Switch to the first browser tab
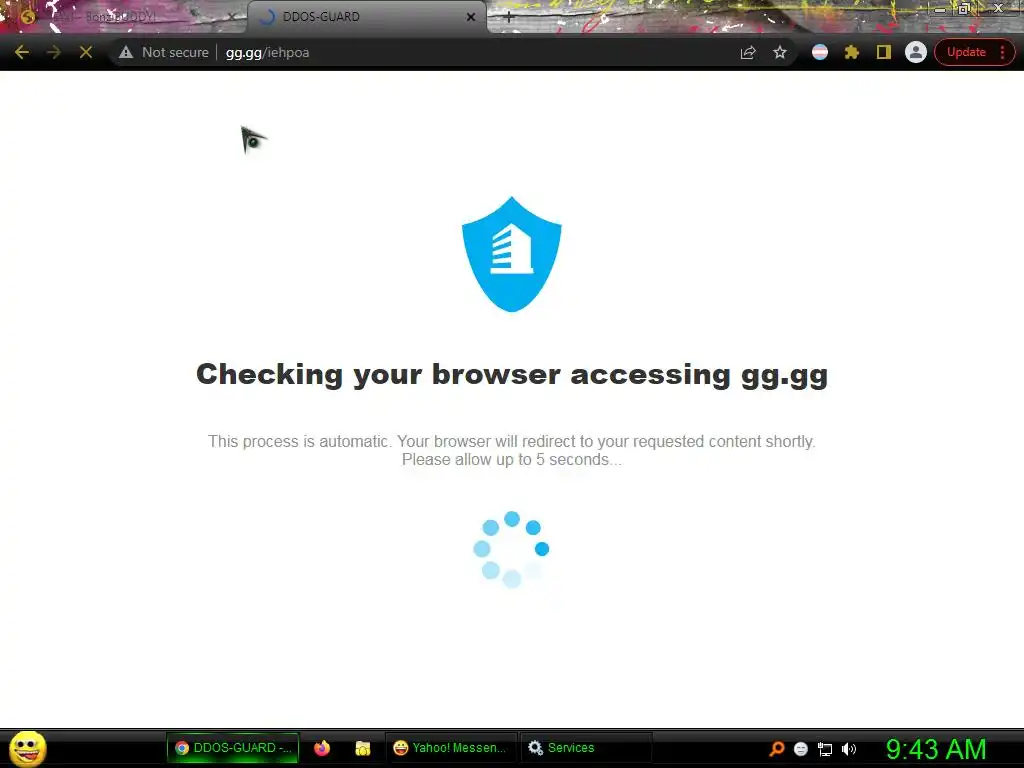Image resolution: width=1024 pixels, height=768 pixels. (x=124, y=17)
